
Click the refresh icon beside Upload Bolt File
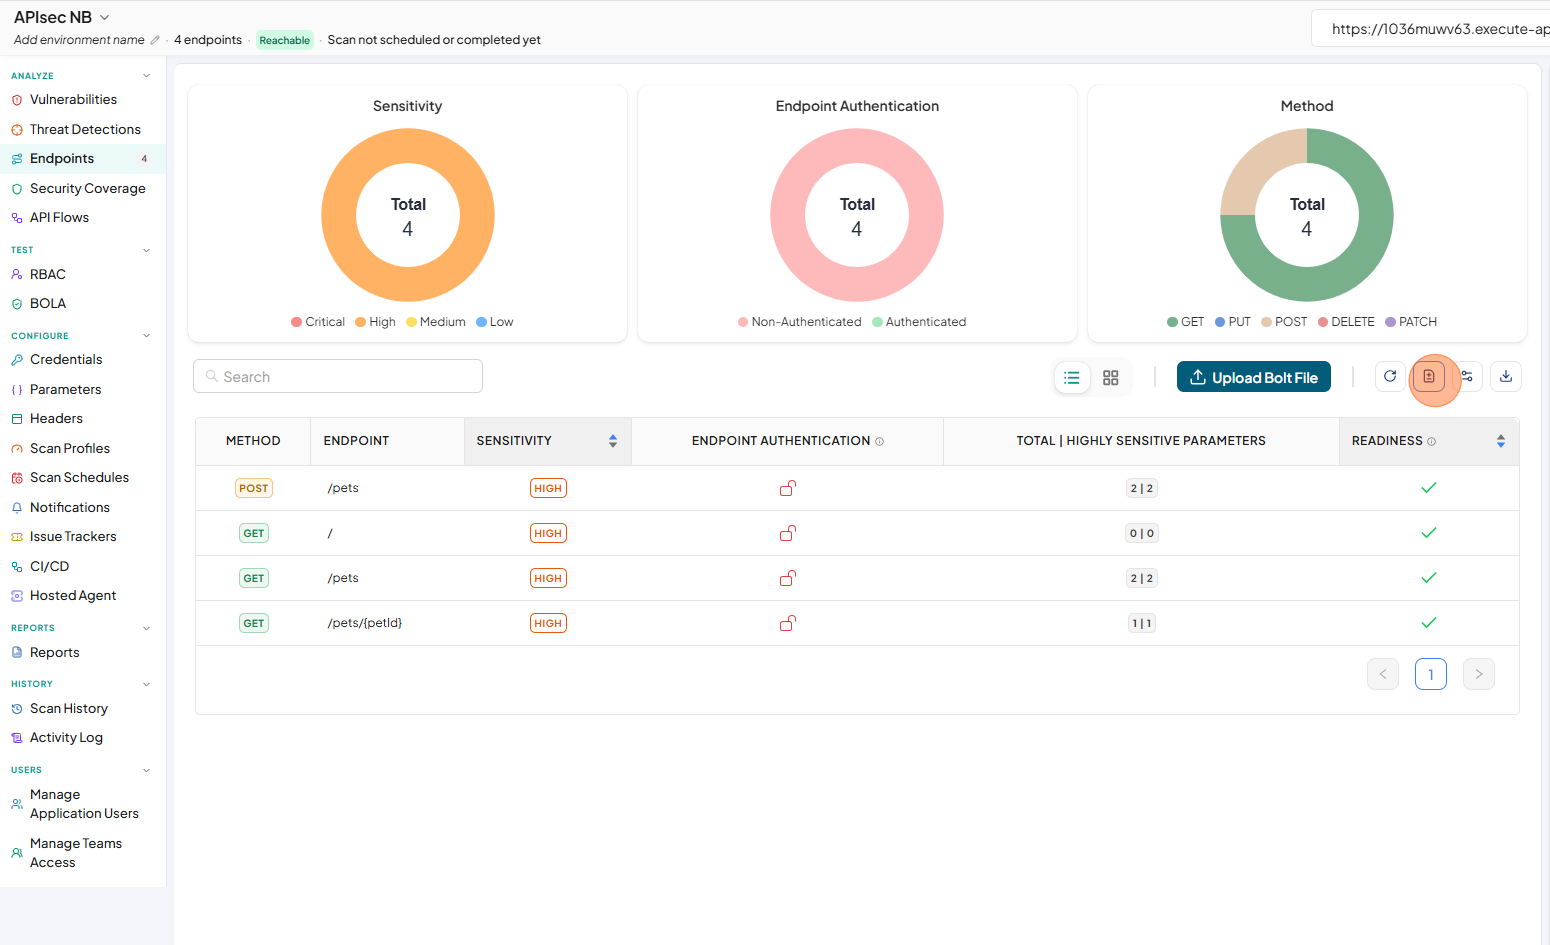click(x=1390, y=377)
